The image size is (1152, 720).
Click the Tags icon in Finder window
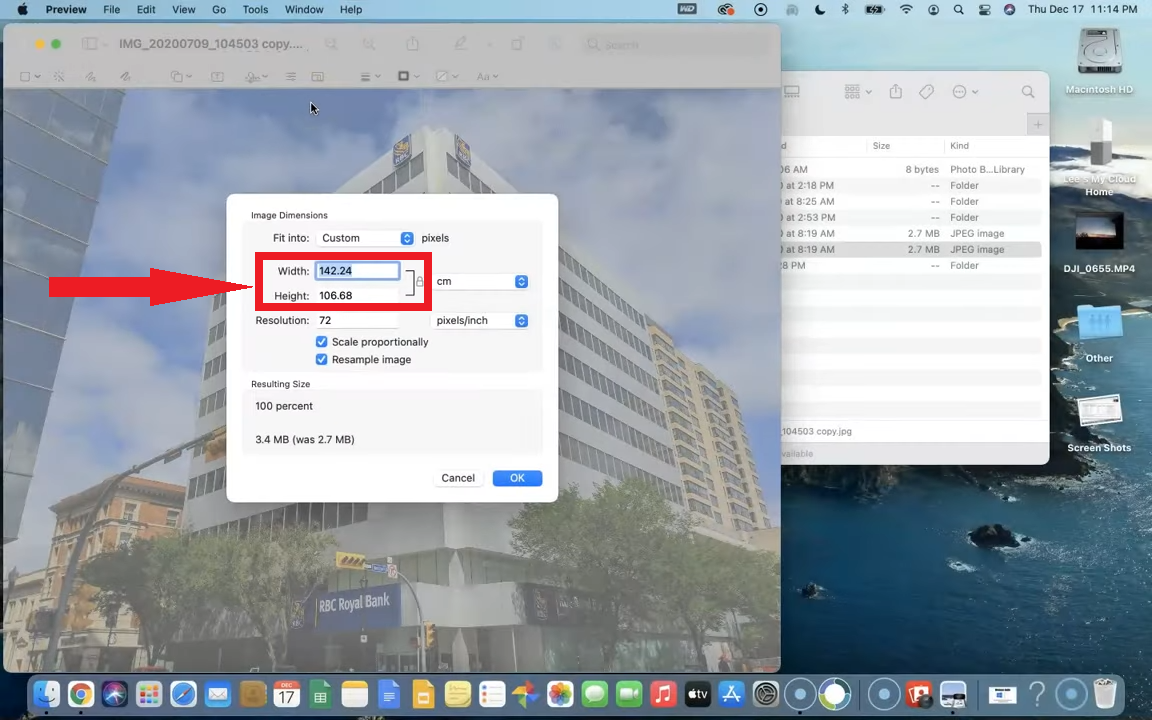(926, 92)
